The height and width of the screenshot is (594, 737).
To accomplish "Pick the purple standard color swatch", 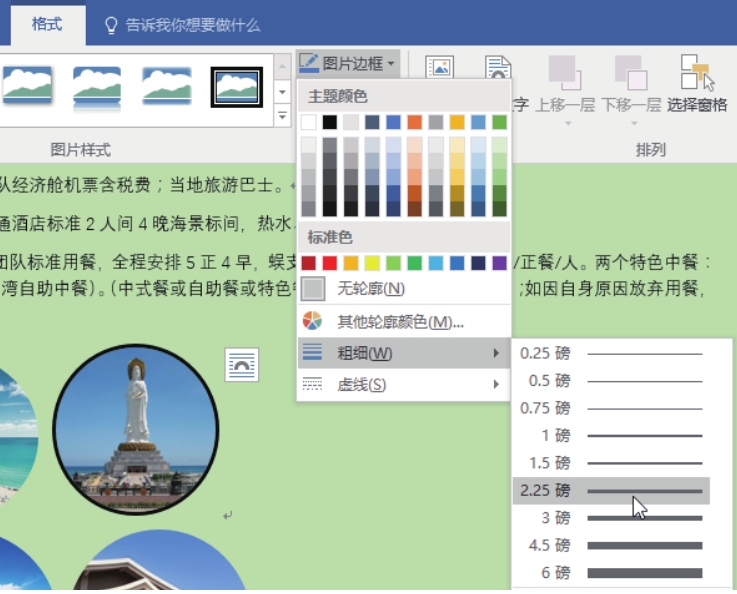I will (500, 263).
